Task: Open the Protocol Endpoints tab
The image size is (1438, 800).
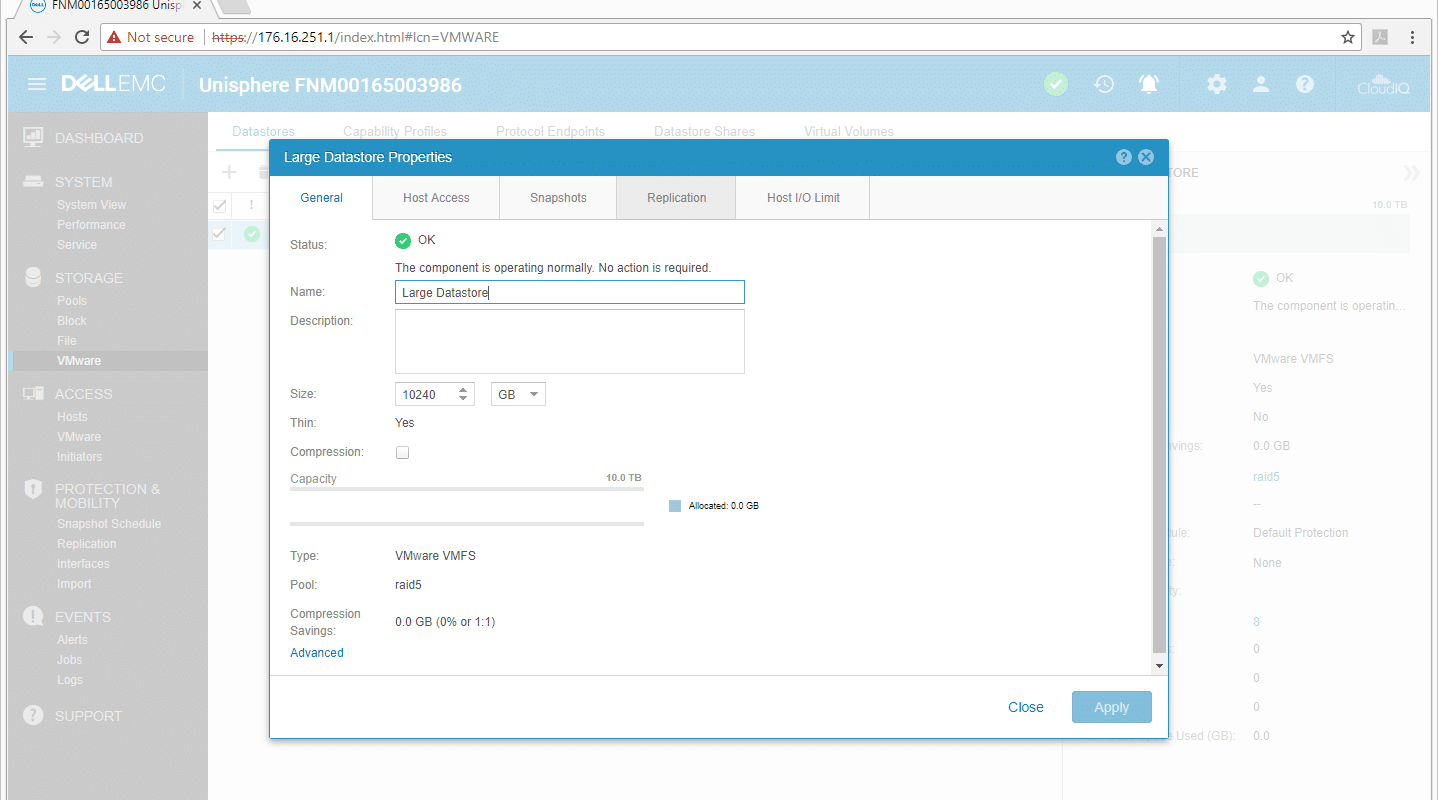Action: click(x=551, y=131)
